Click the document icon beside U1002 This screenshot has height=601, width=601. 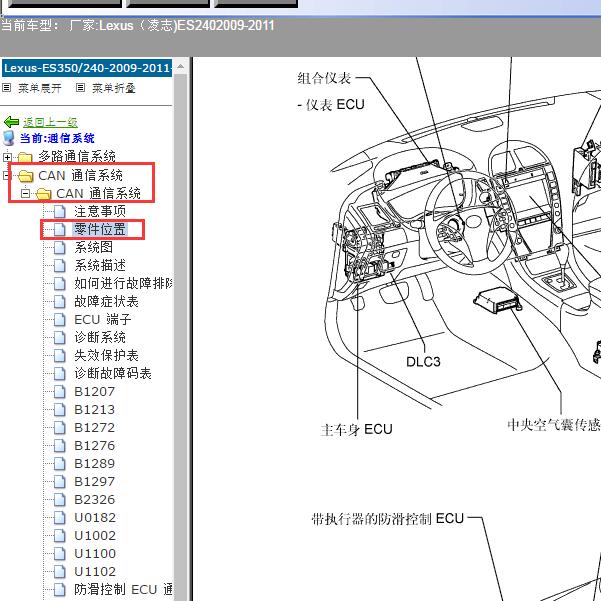click(x=59, y=535)
